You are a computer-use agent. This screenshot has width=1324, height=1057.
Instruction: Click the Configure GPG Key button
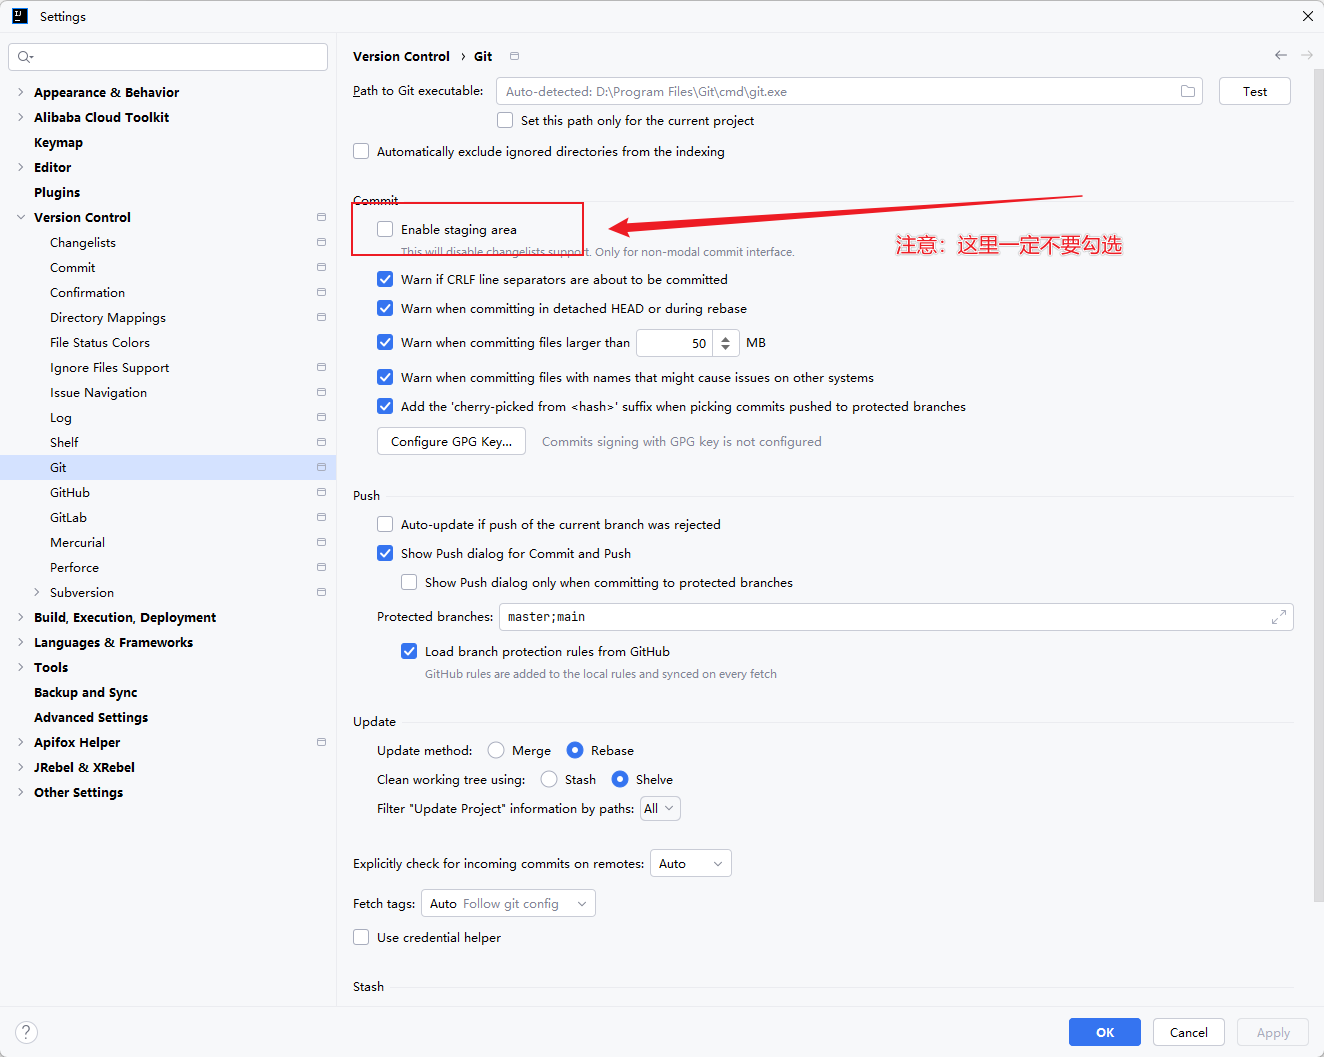(x=451, y=441)
